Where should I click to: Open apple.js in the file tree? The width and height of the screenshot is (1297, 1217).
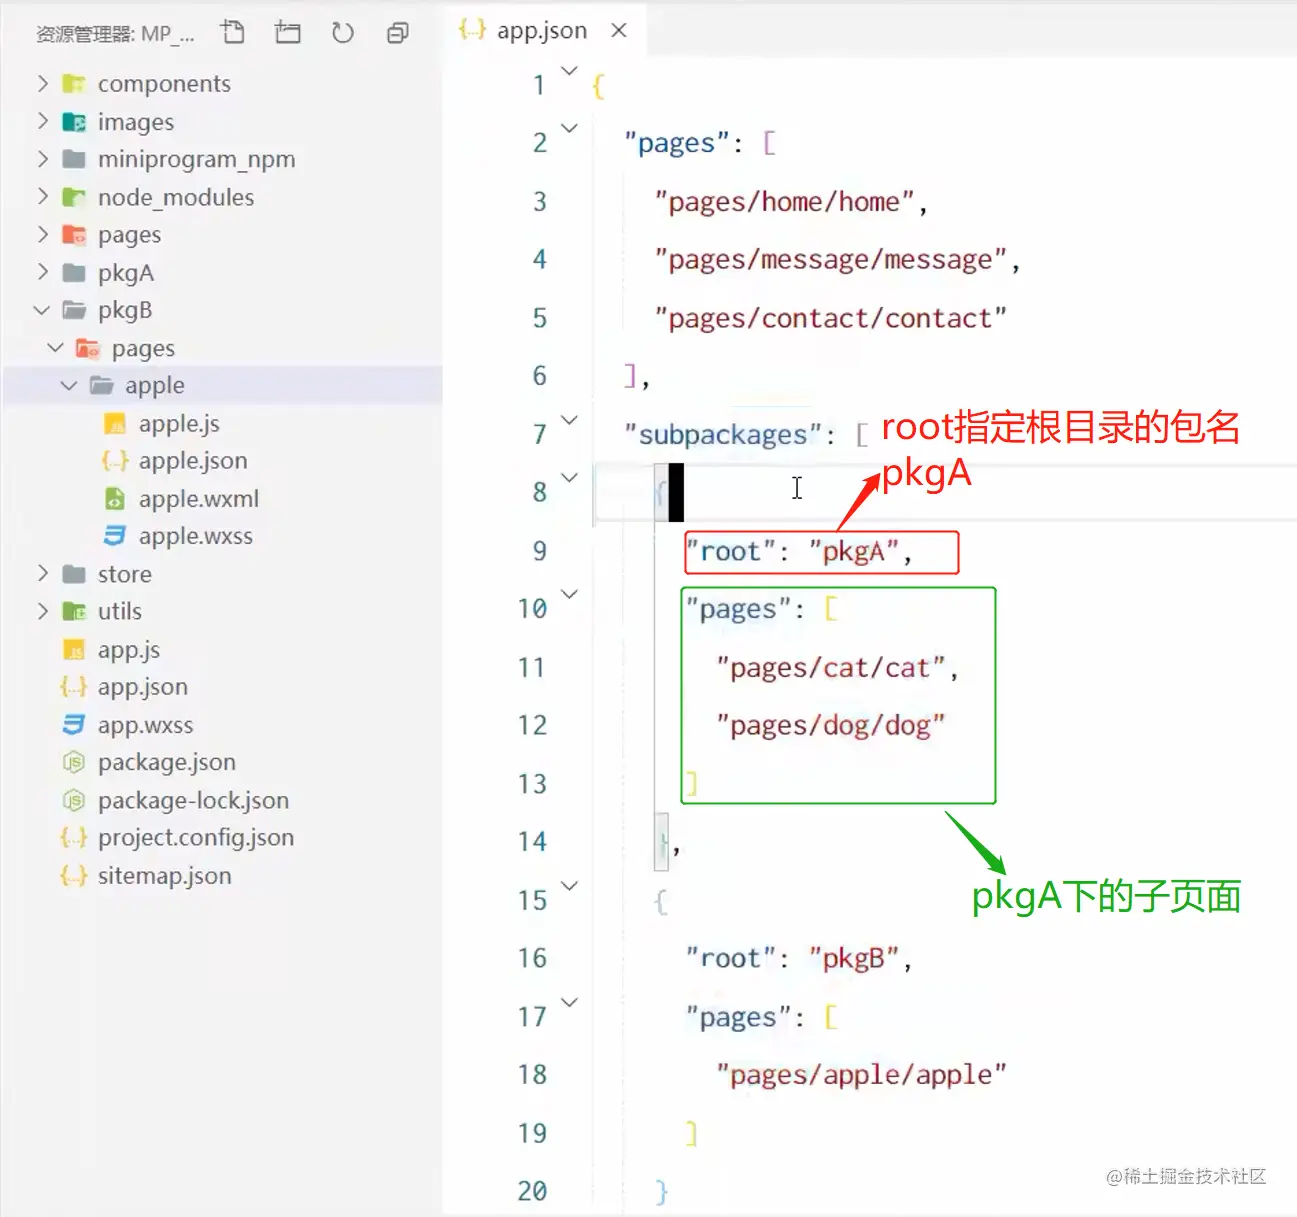pos(179,423)
